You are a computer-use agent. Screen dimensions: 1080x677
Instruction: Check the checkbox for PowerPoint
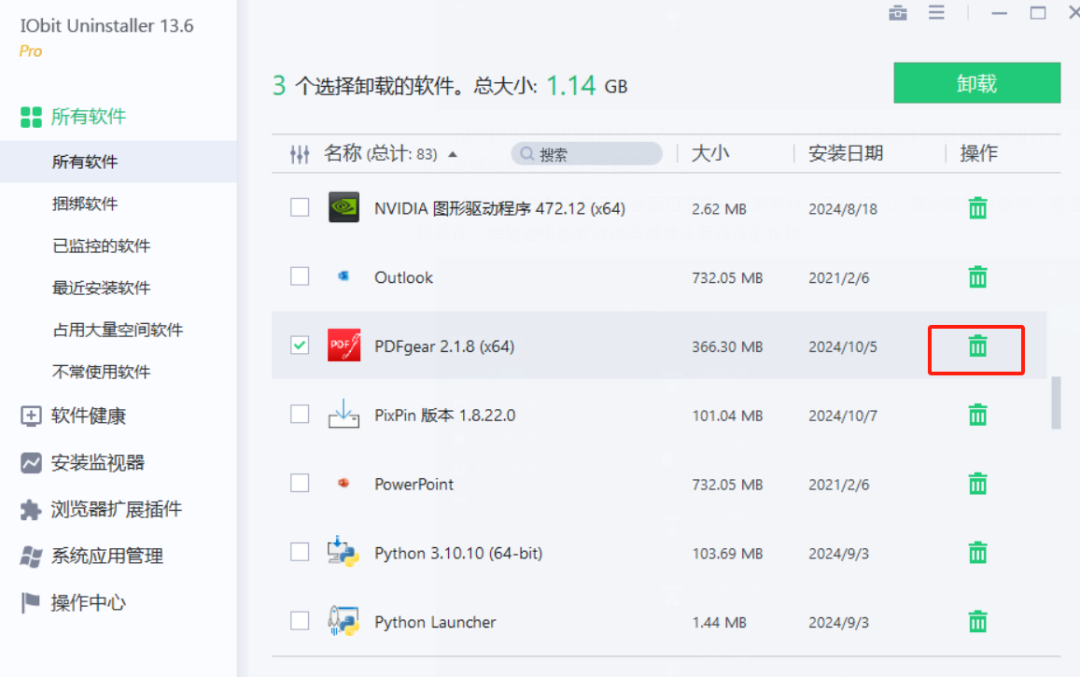(x=299, y=483)
